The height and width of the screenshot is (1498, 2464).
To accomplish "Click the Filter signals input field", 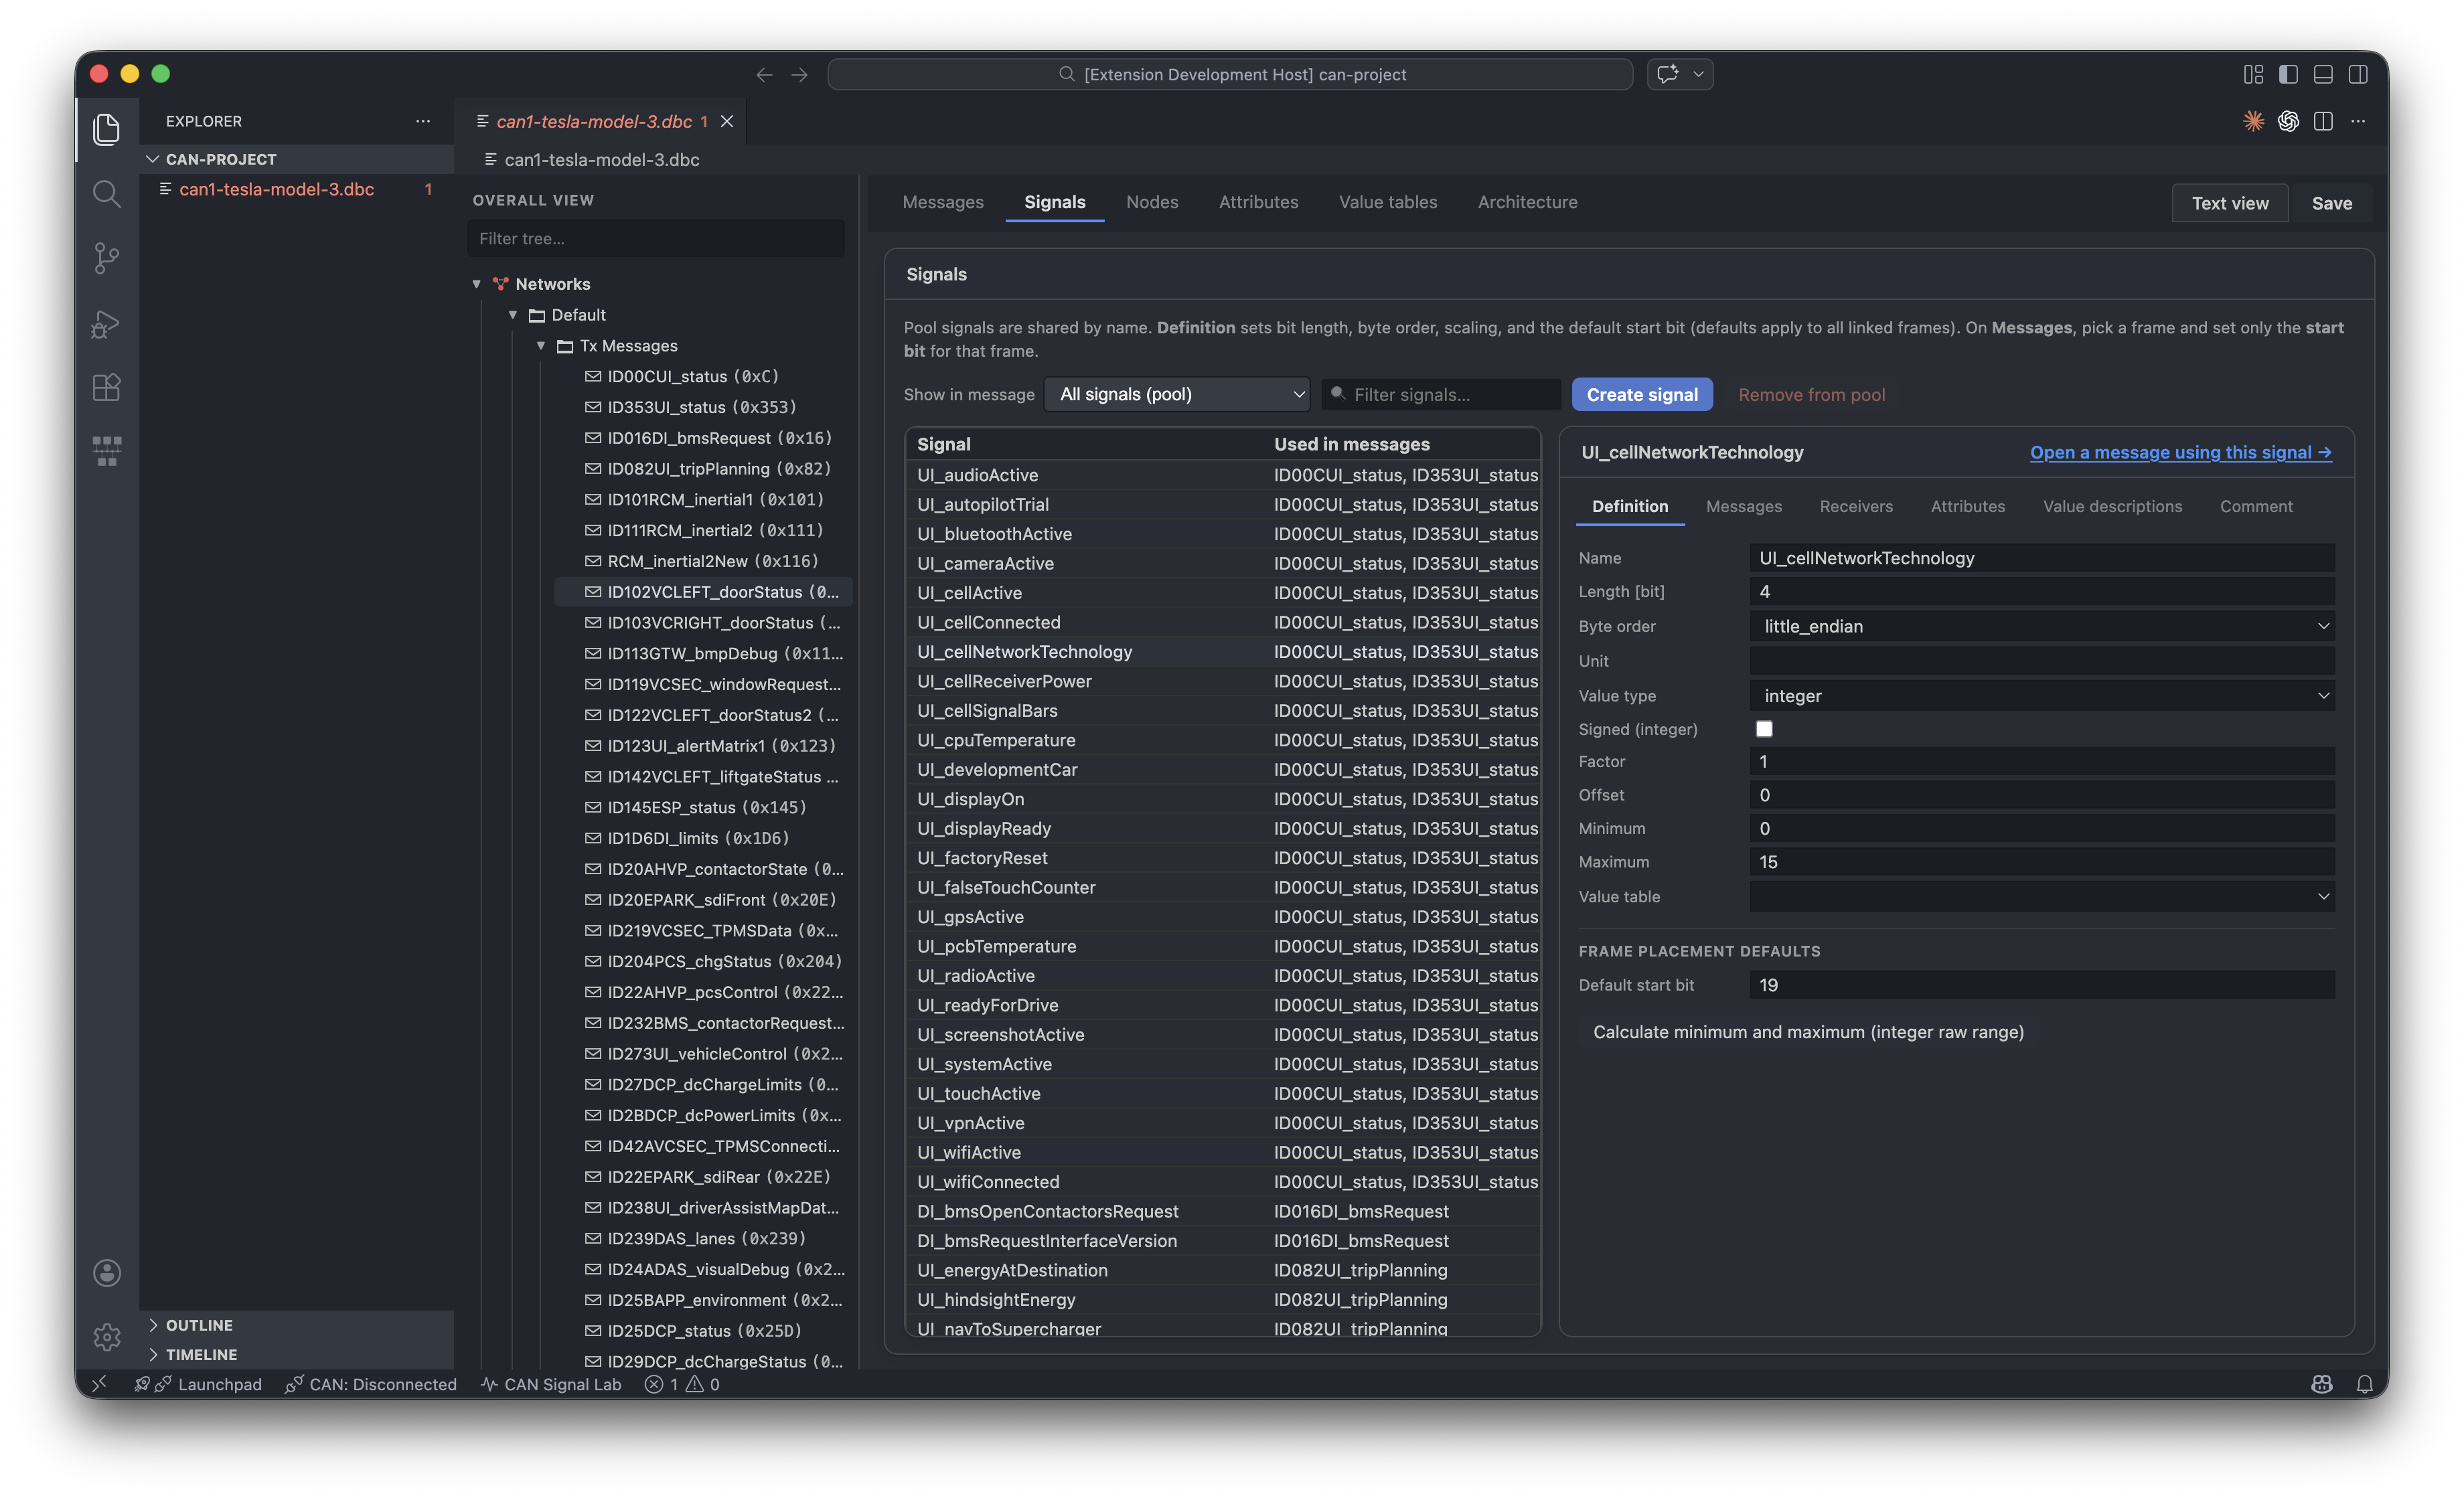I will click(x=1450, y=394).
